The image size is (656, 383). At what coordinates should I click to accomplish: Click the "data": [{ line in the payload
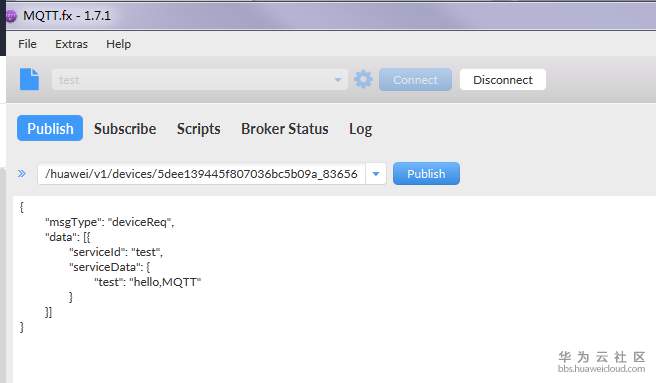click(x=67, y=237)
